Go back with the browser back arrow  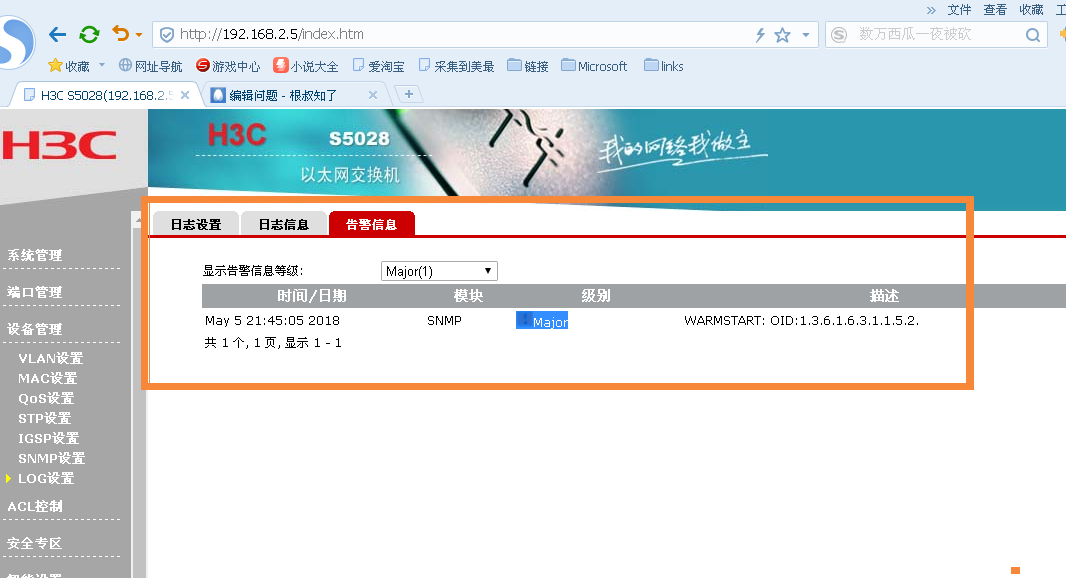[58, 34]
